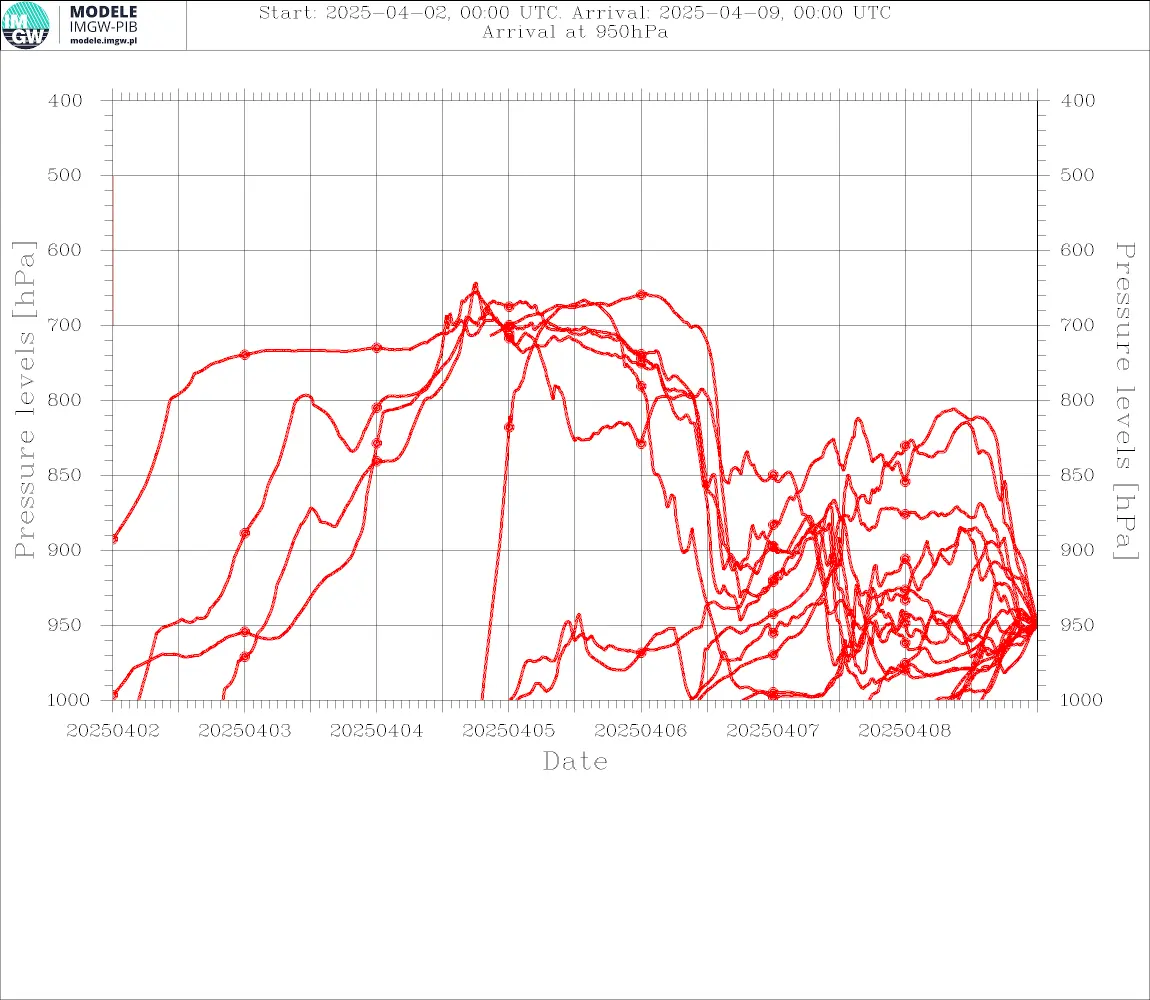
Task: Click the IMGW circular logo
Action: [x=26, y=26]
